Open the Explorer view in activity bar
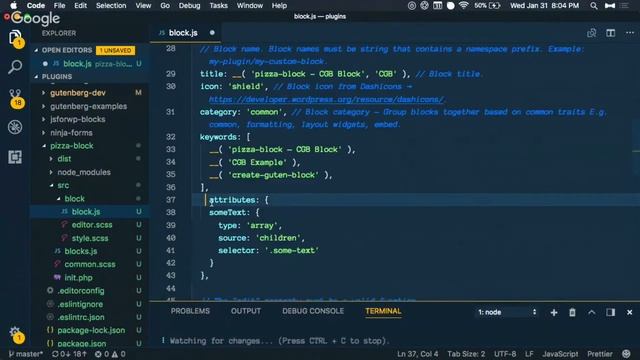Screen dimensions: 640x360 (x=15, y=38)
